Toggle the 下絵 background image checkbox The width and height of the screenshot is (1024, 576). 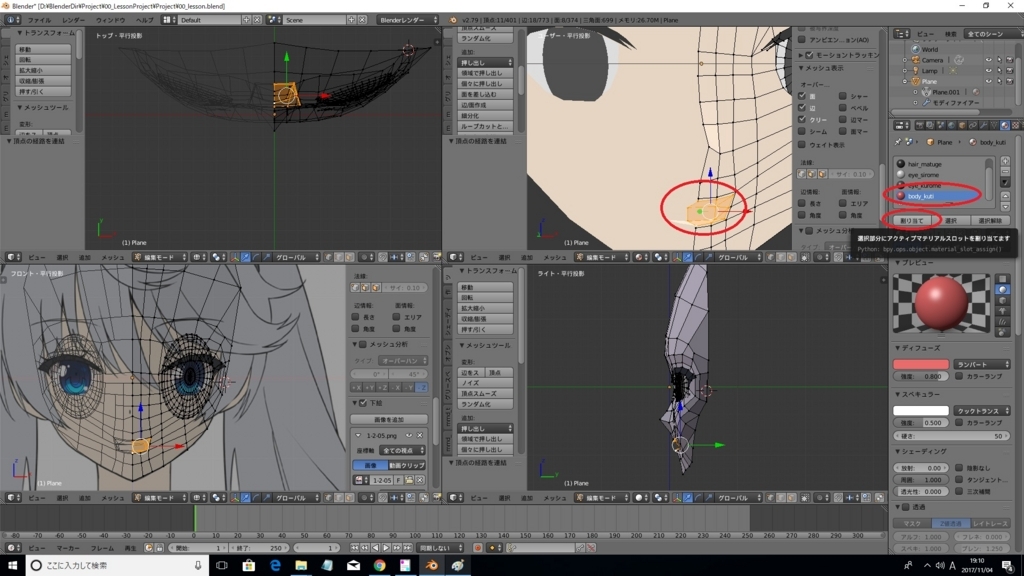click(363, 403)
